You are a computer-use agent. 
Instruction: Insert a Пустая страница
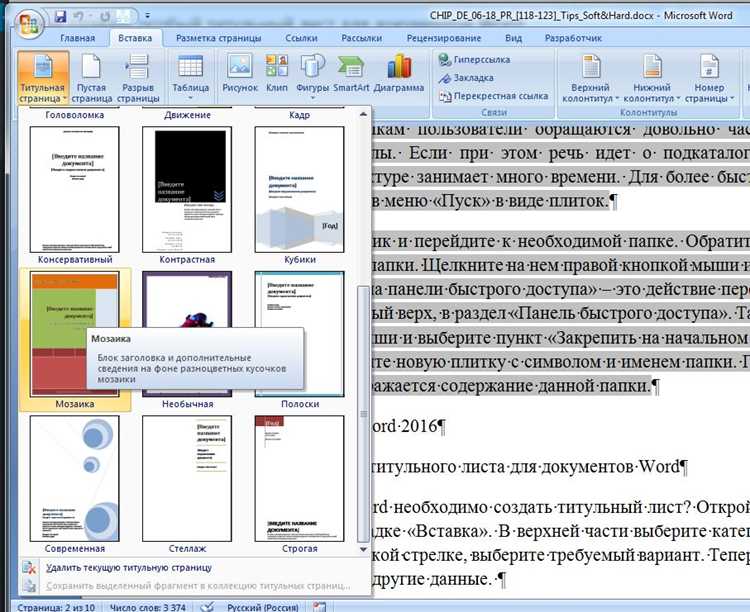pos(91,78)
